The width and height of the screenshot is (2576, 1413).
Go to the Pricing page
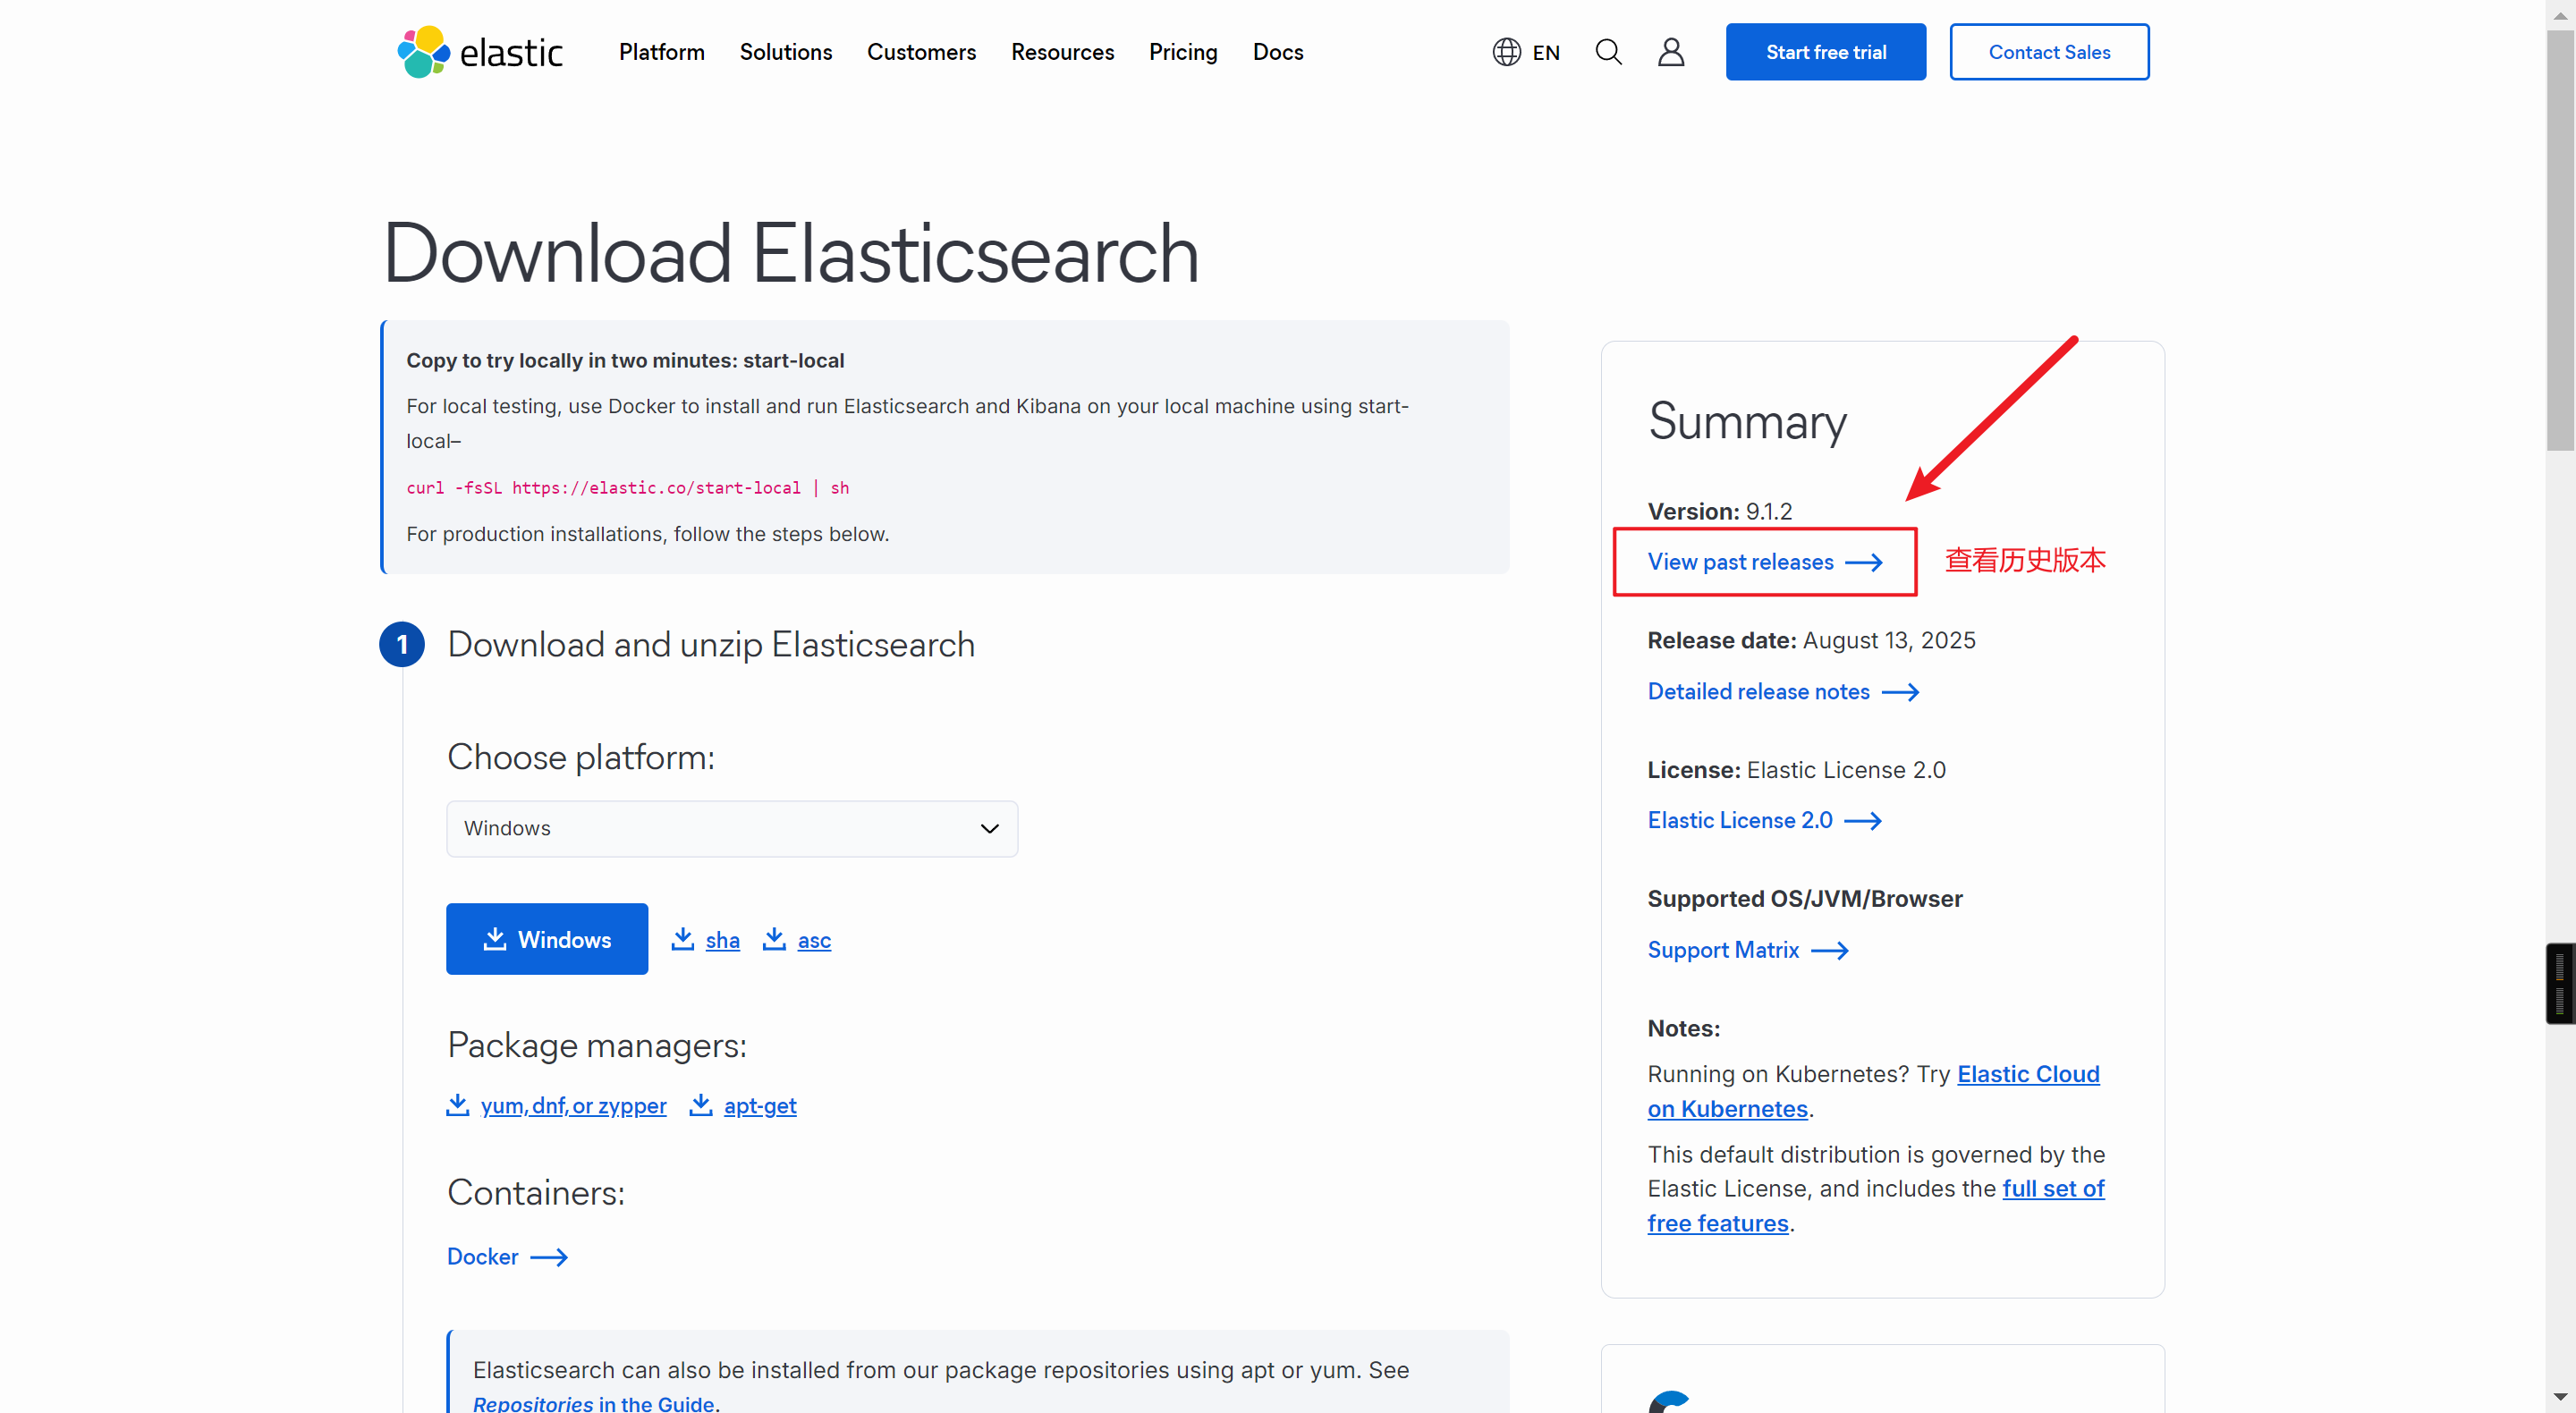coord(1183,52)
